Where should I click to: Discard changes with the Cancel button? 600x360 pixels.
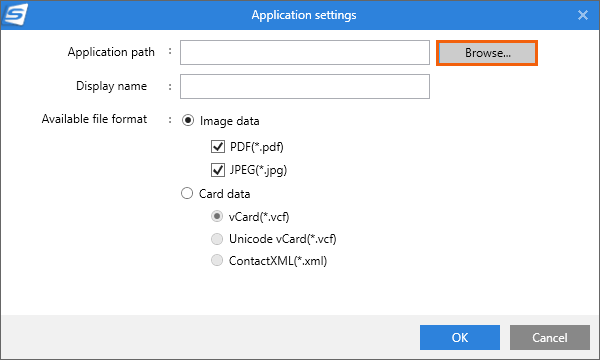coord(549,337)
